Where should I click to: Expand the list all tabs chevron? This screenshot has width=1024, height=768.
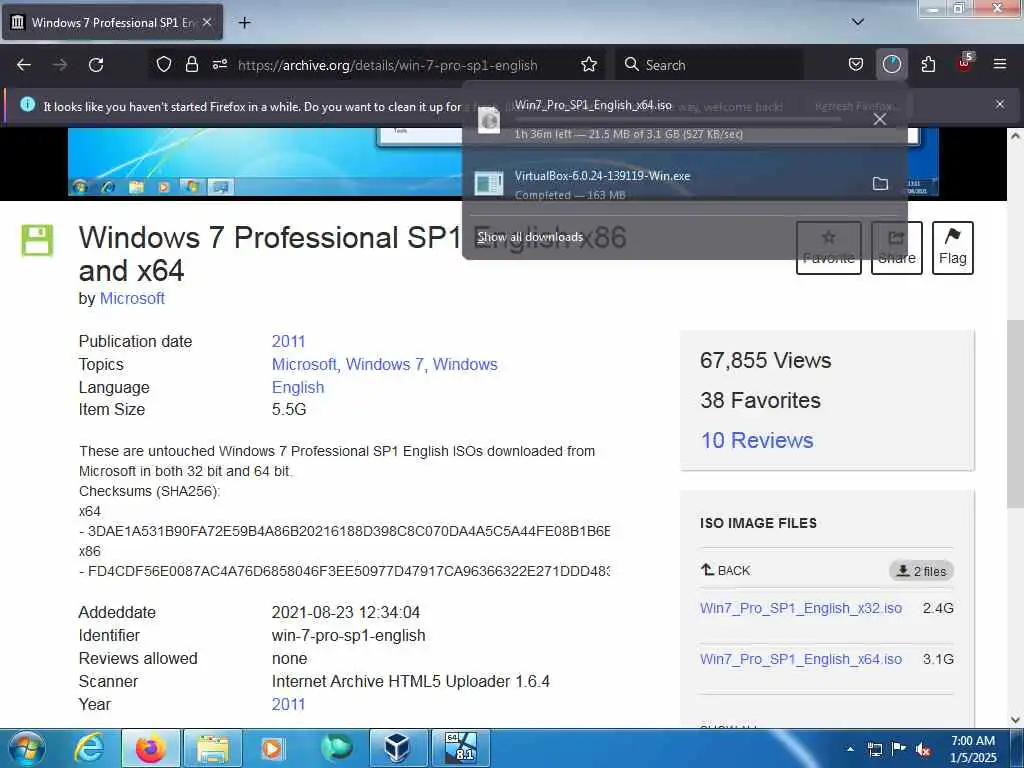pos(858,22)
